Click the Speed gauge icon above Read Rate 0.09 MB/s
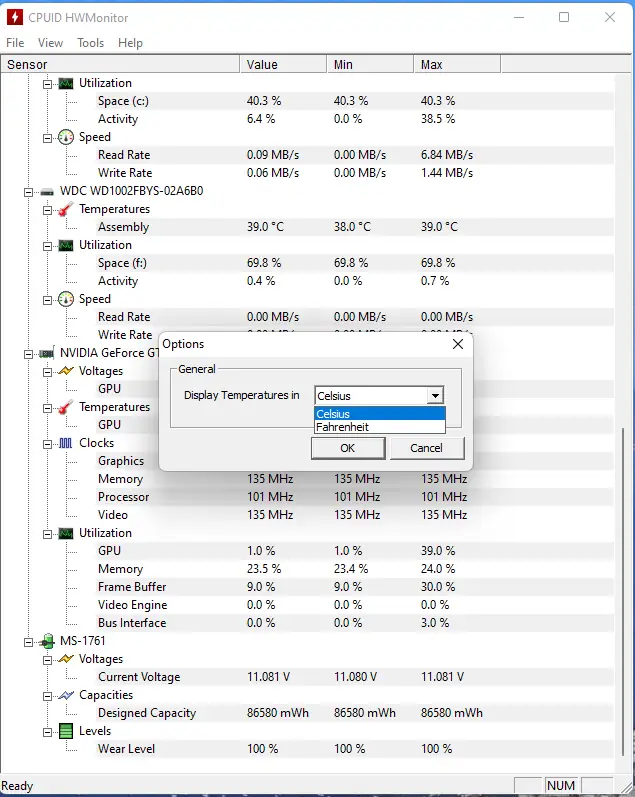 click(x=66, y=137)
